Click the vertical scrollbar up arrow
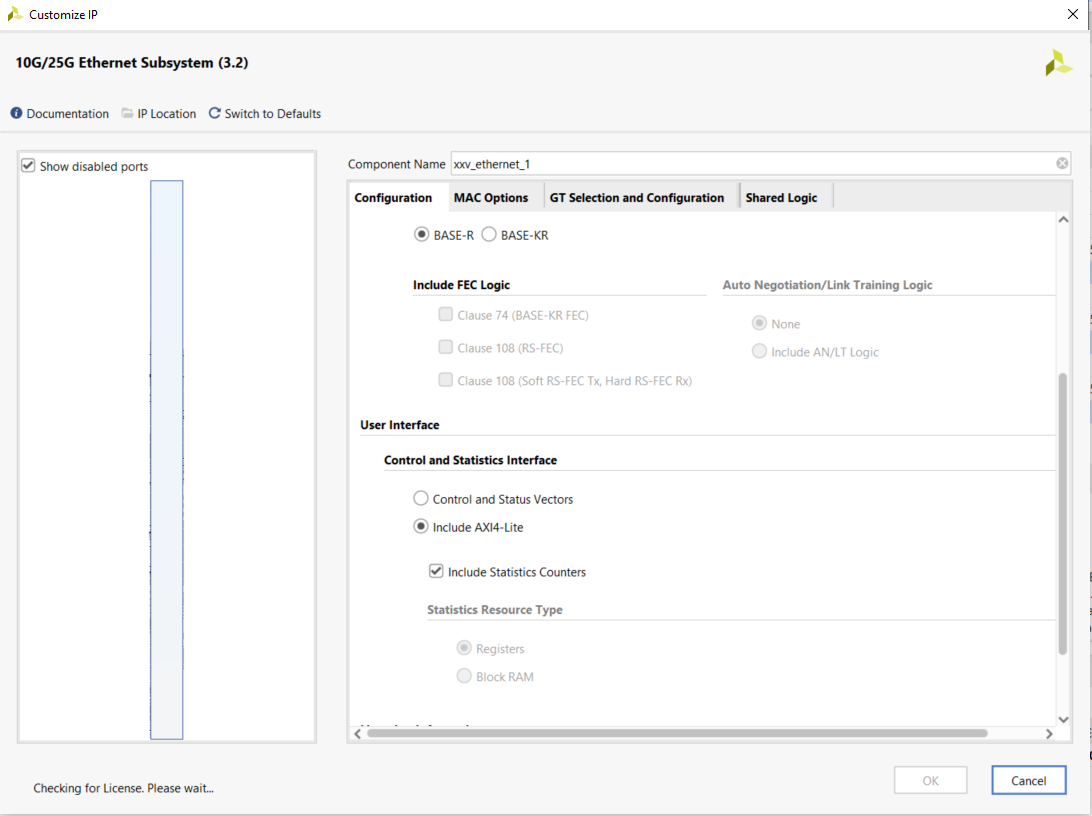Screen dimensions: 1092x816 (1063, 219)
